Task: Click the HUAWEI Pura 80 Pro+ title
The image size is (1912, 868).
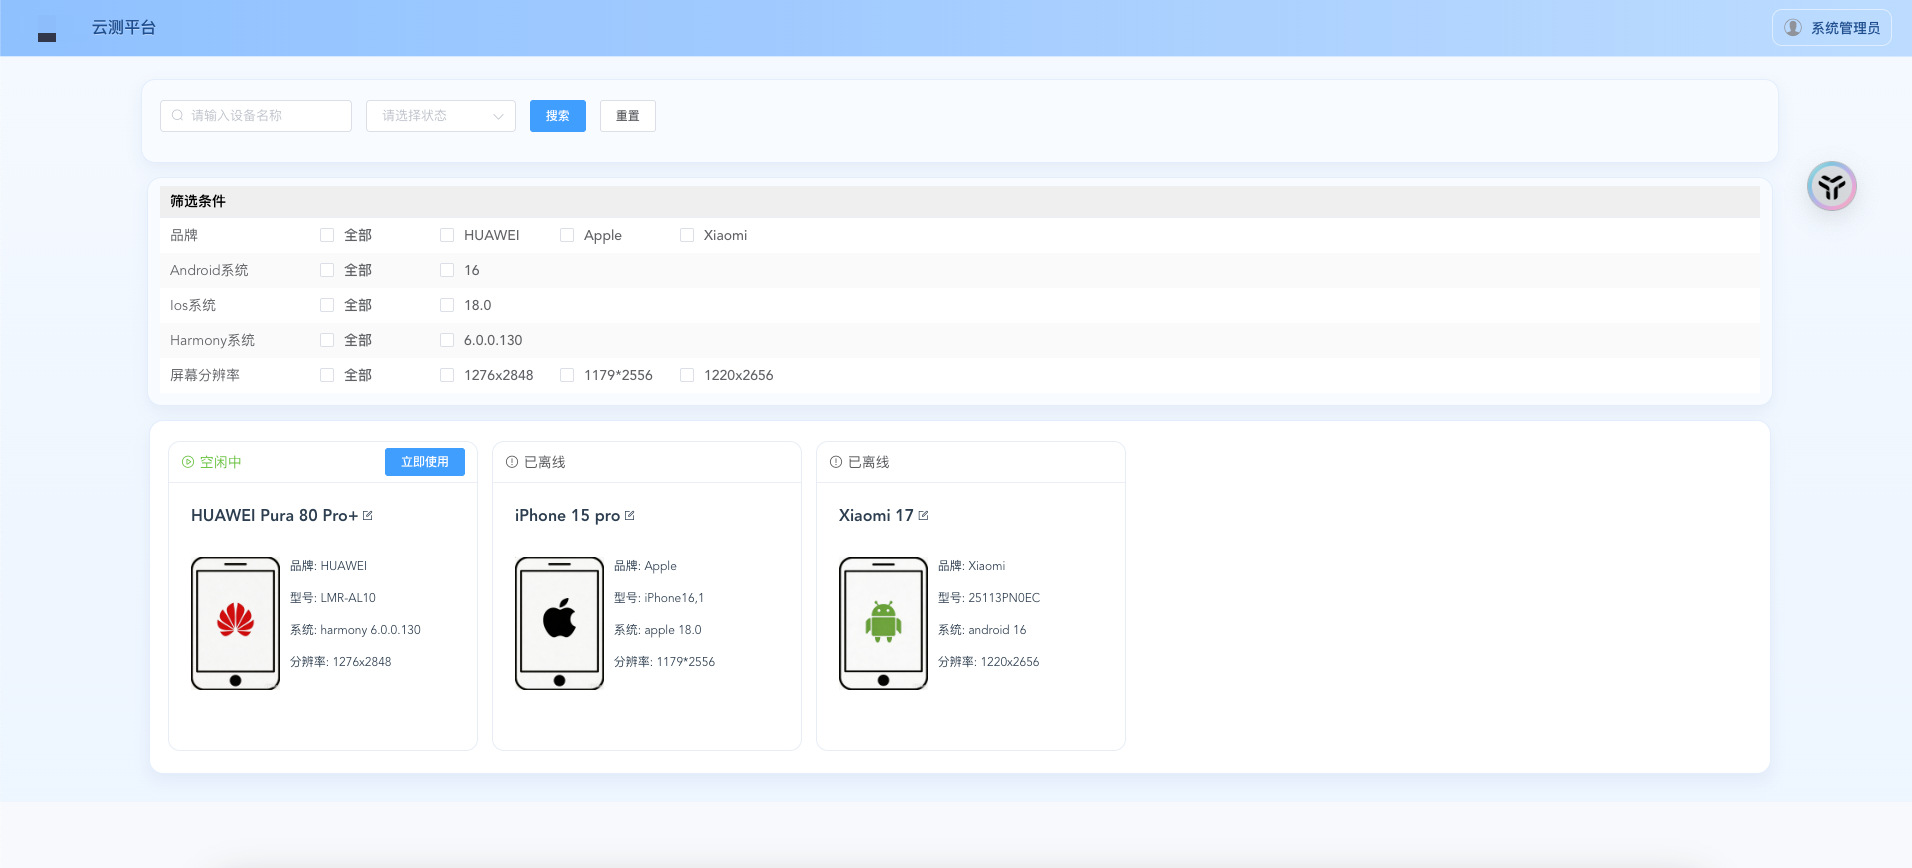Action: 274,516
